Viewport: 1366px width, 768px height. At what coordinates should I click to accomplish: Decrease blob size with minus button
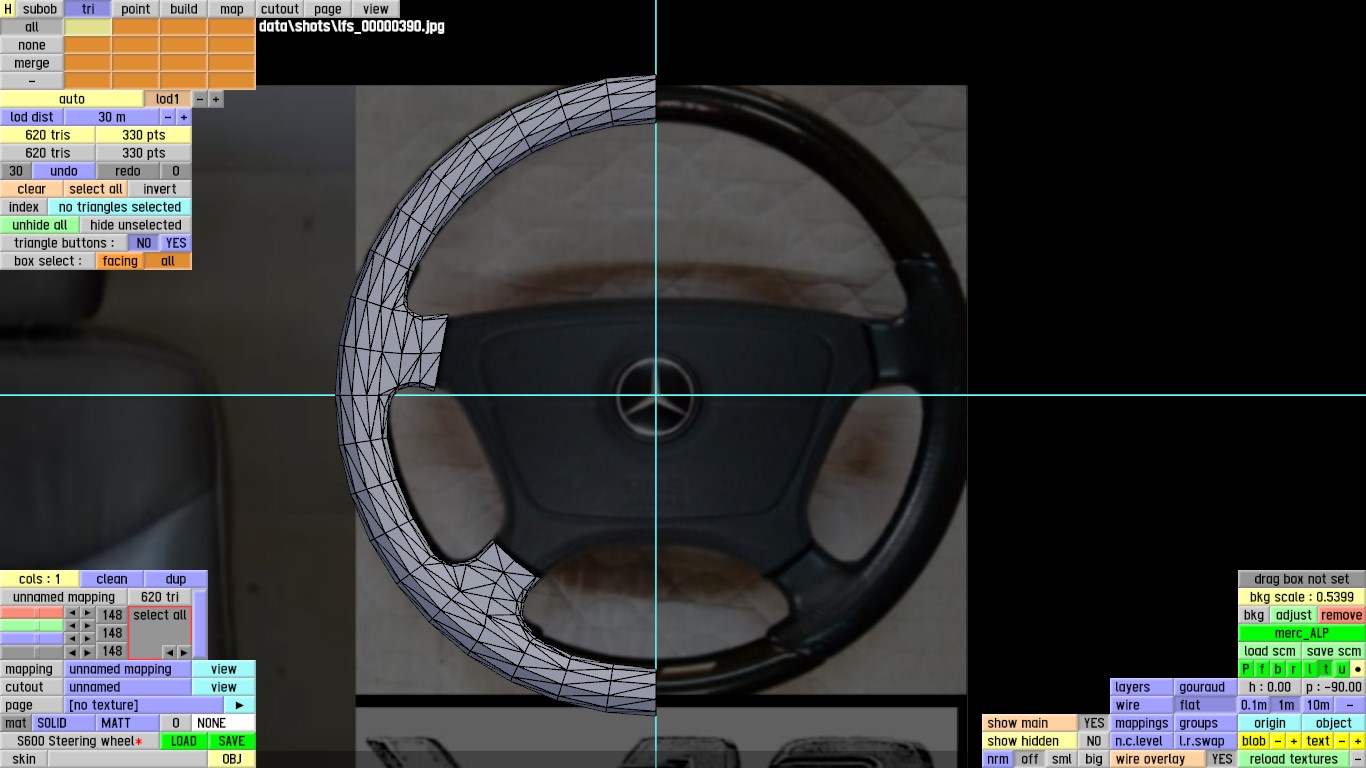pyautogui.click(x=1278, y=741)
